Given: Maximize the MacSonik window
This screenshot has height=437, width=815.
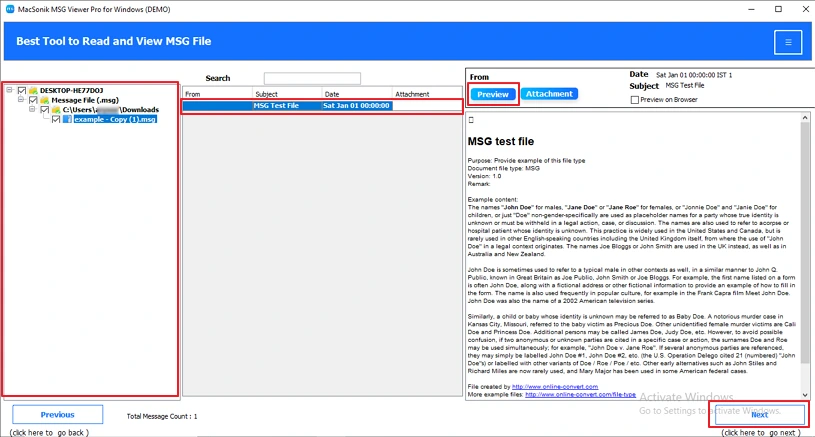Looking at the screenshot, I should [778, 9].
